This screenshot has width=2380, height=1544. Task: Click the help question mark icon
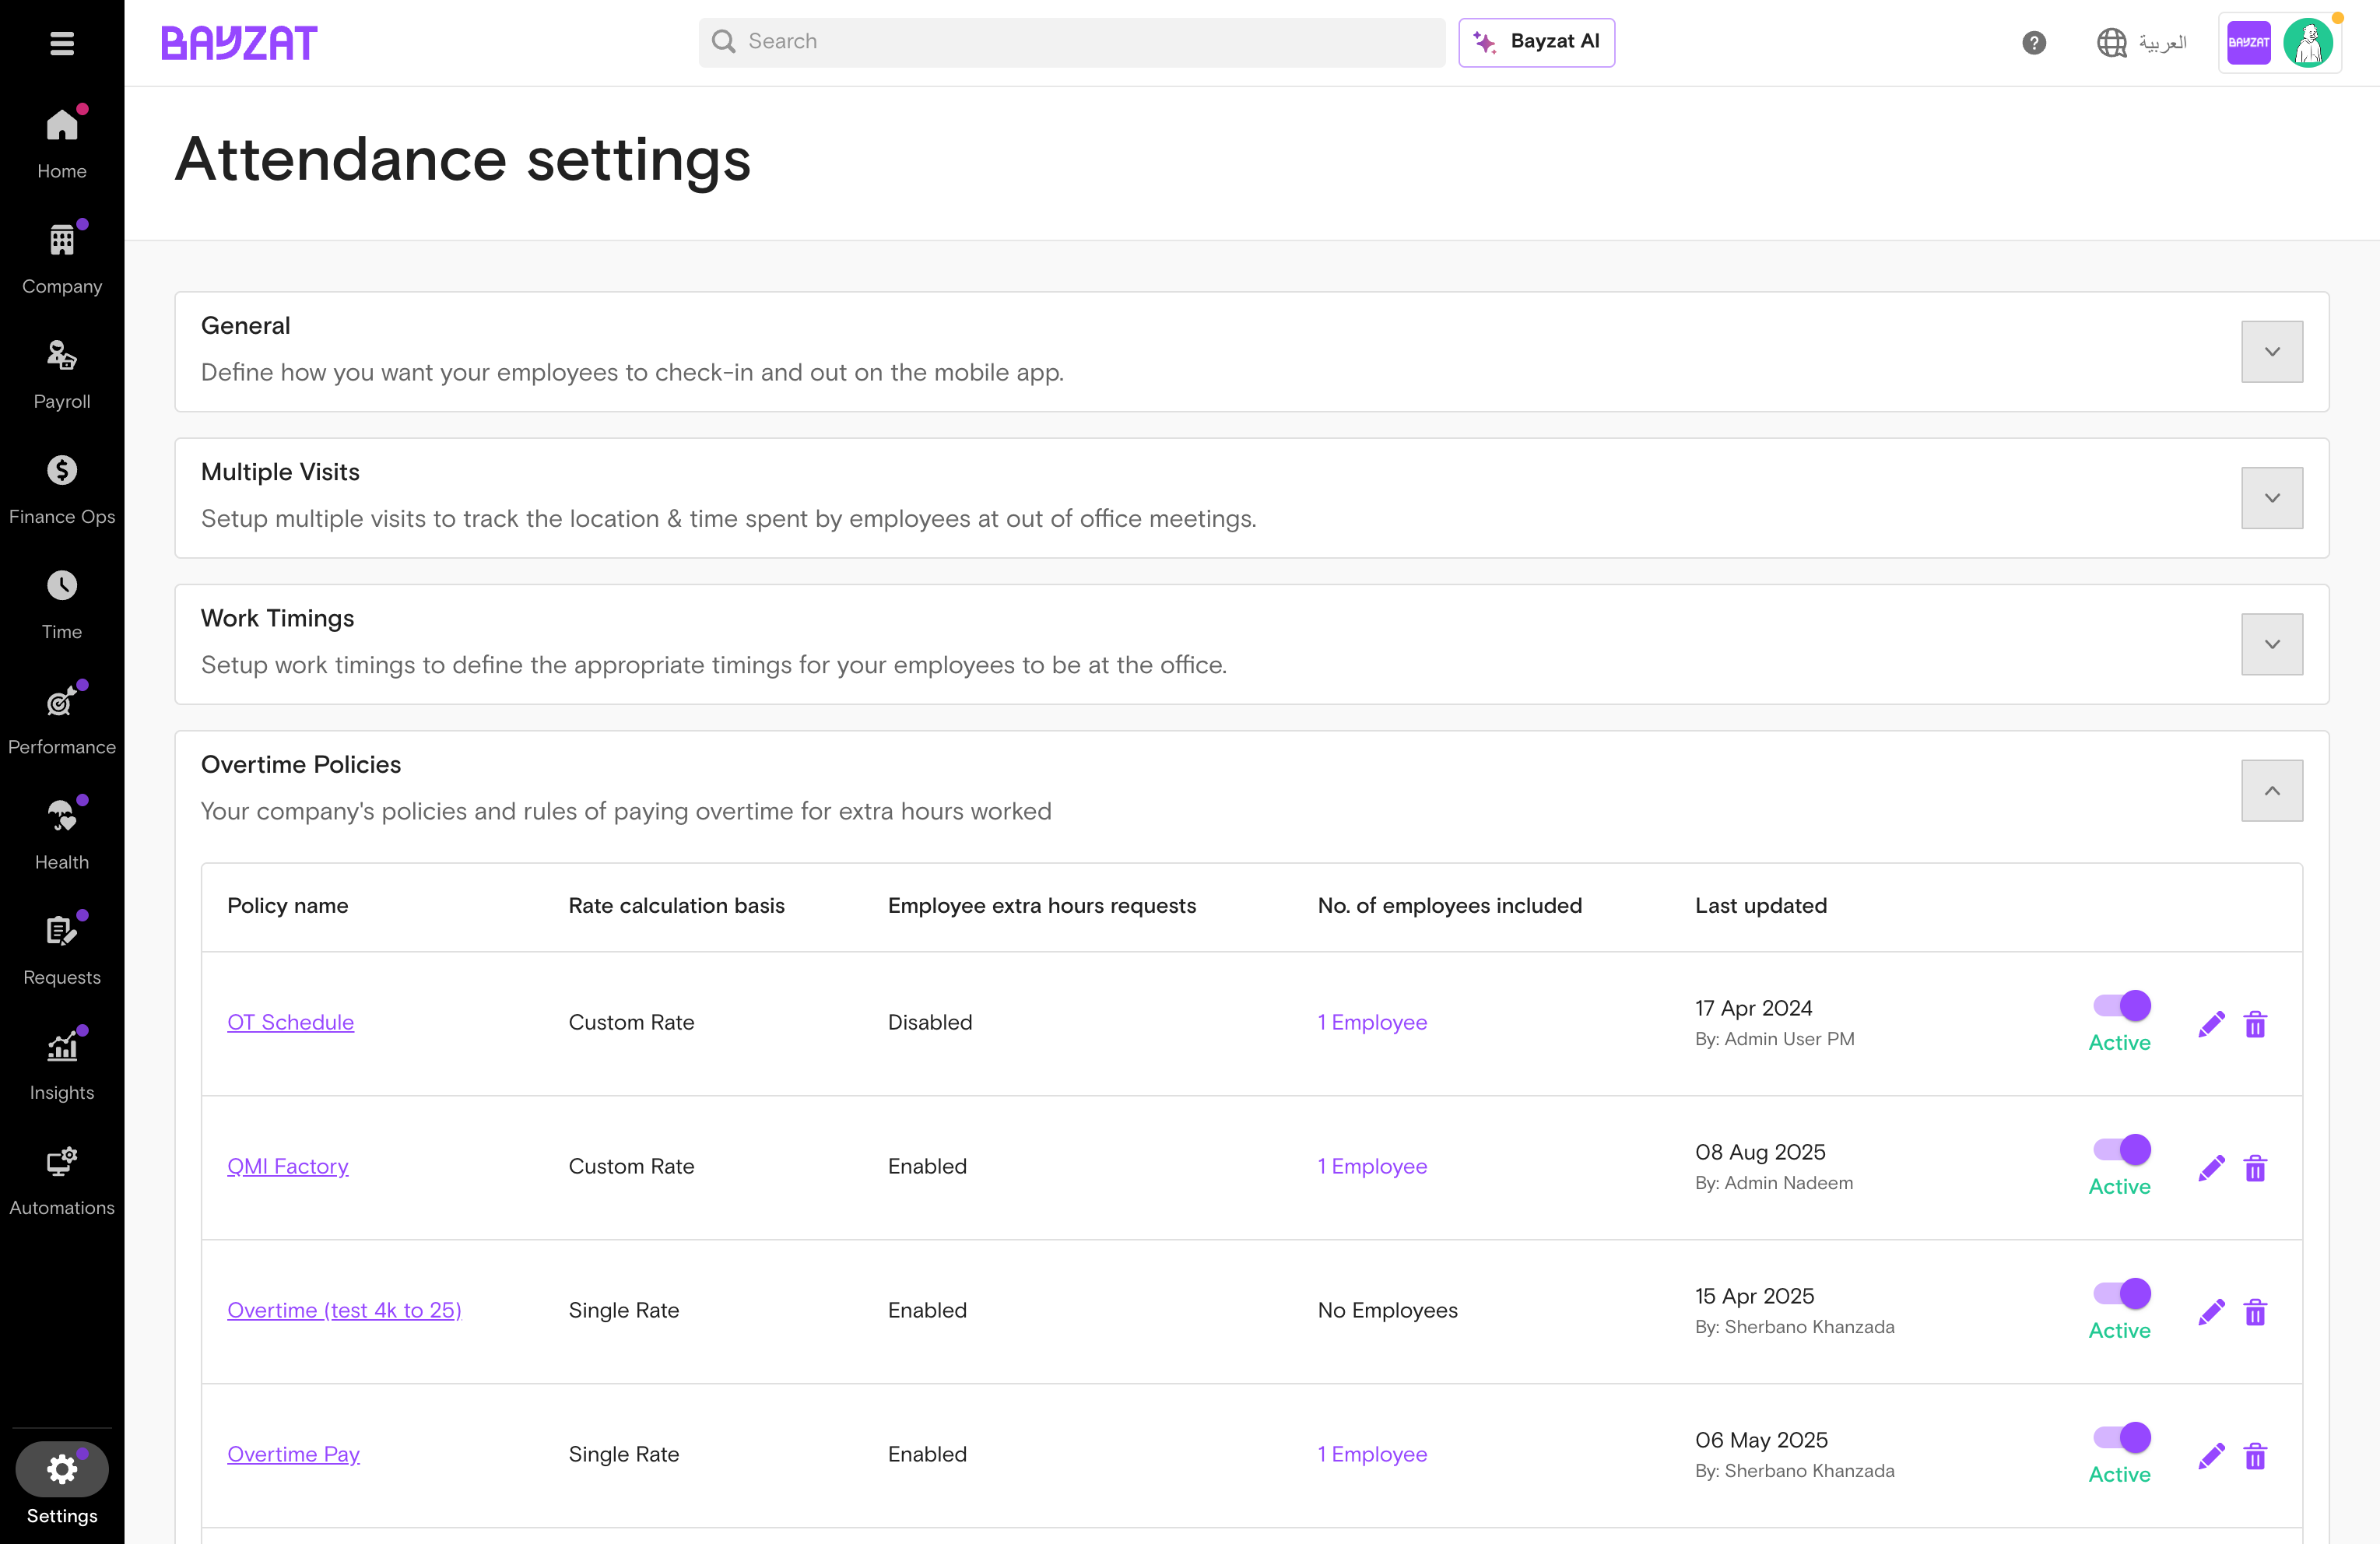coord(2034,43)
